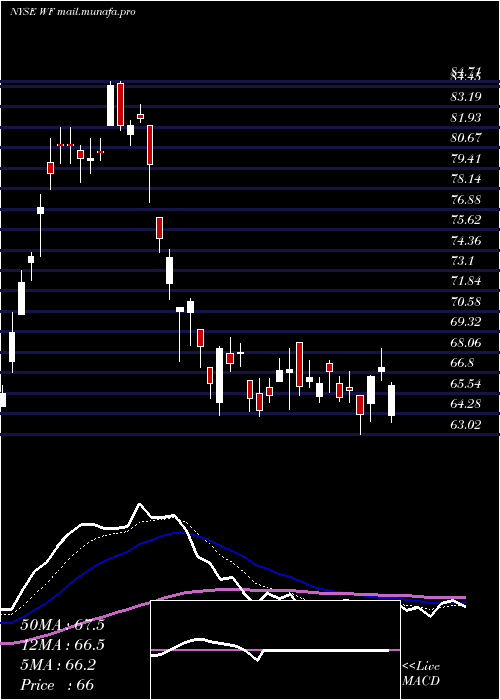Screen dimensions: 500x700
Task: Click the 50MA : 67.5 legend entry
Action: (x=62, y=625)
